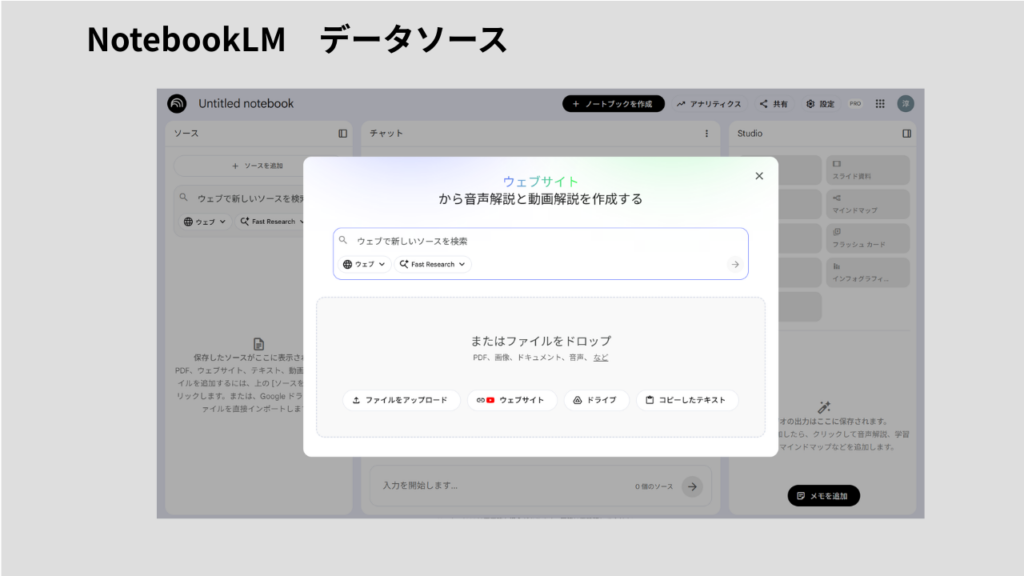The height and width of the screenshot is (576, 1024).
Task: Click the user account avatar
Action: 905,104
